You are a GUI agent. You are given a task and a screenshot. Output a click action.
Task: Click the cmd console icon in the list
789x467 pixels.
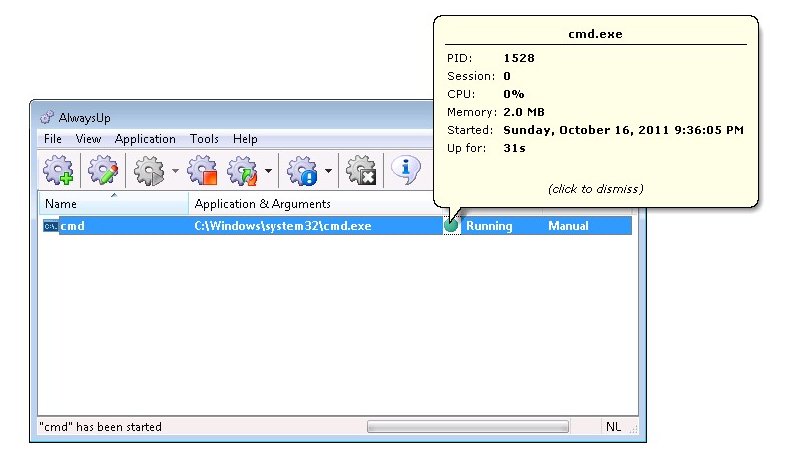(x=50, y=226)
